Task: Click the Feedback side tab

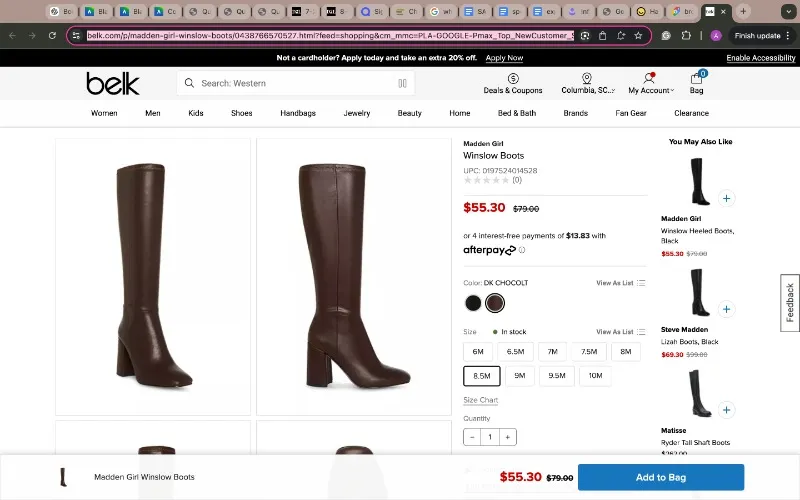Action: coord(790,303)
